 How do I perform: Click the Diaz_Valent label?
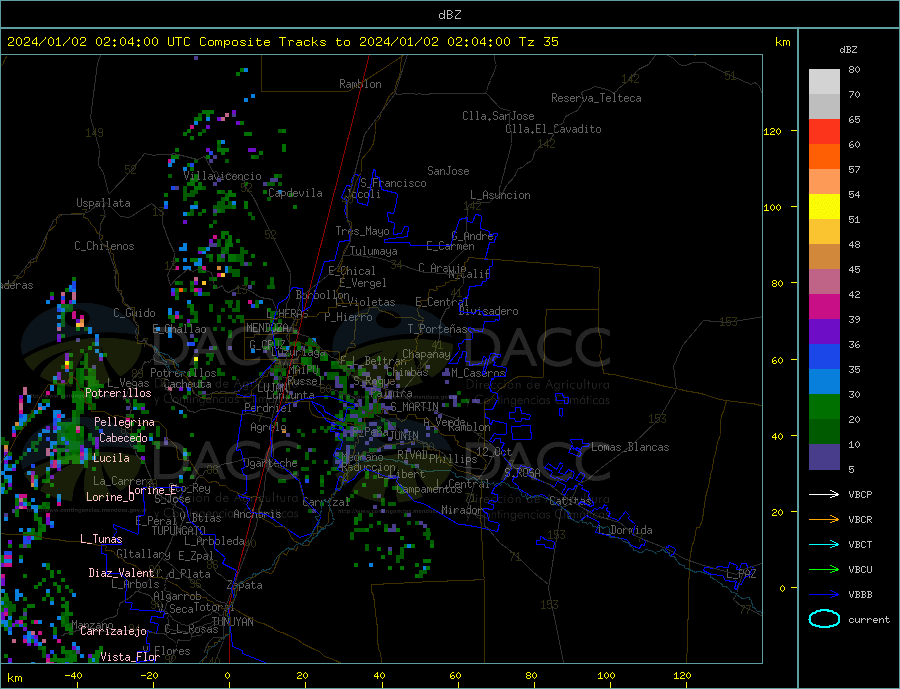coord(121,573)
